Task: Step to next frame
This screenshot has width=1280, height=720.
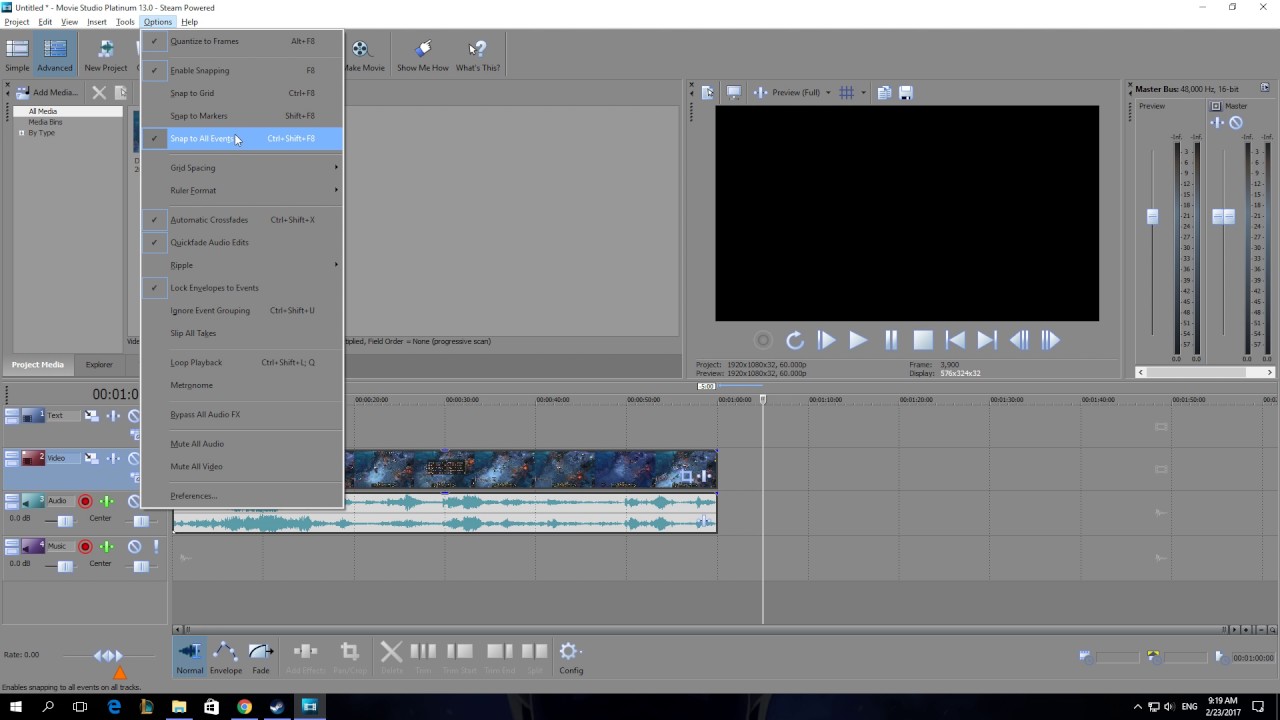Action: click(1050, 341)
